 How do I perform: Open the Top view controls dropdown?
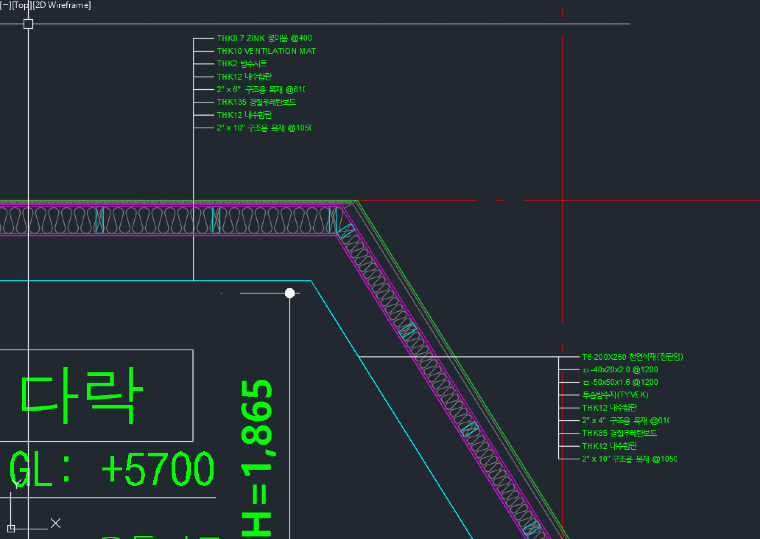21,5
